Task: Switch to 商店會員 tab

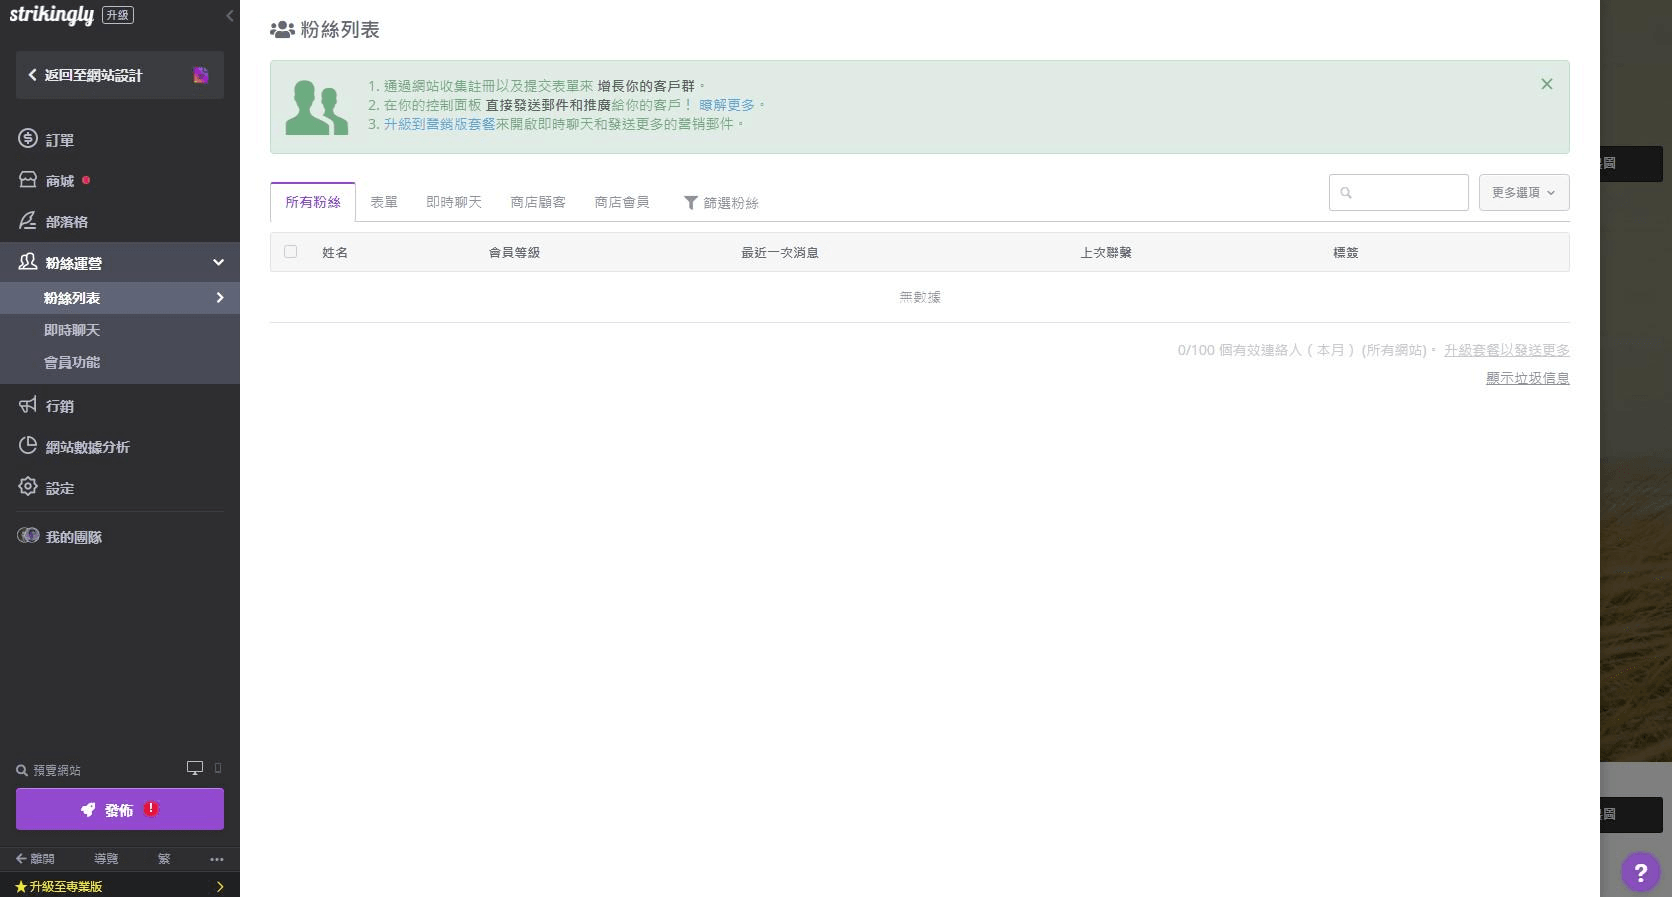Action: click(x=622, y=202)
